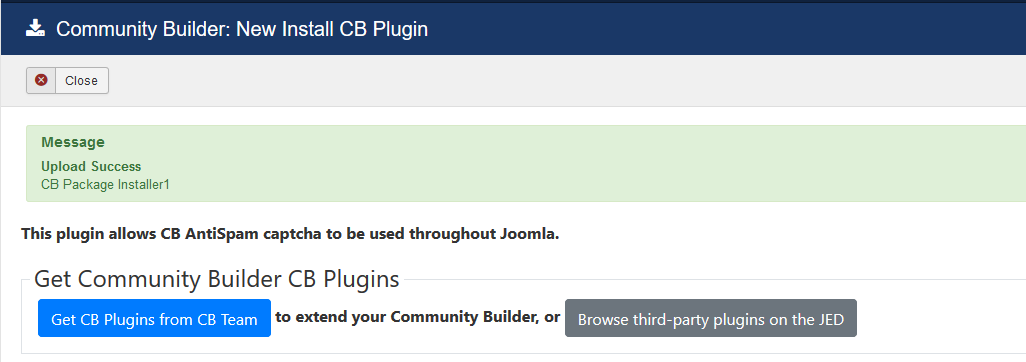Screen dimensions: 1026x362
Task: Click the CB AntiSpam captcha description line
Action: click(291, 234)
